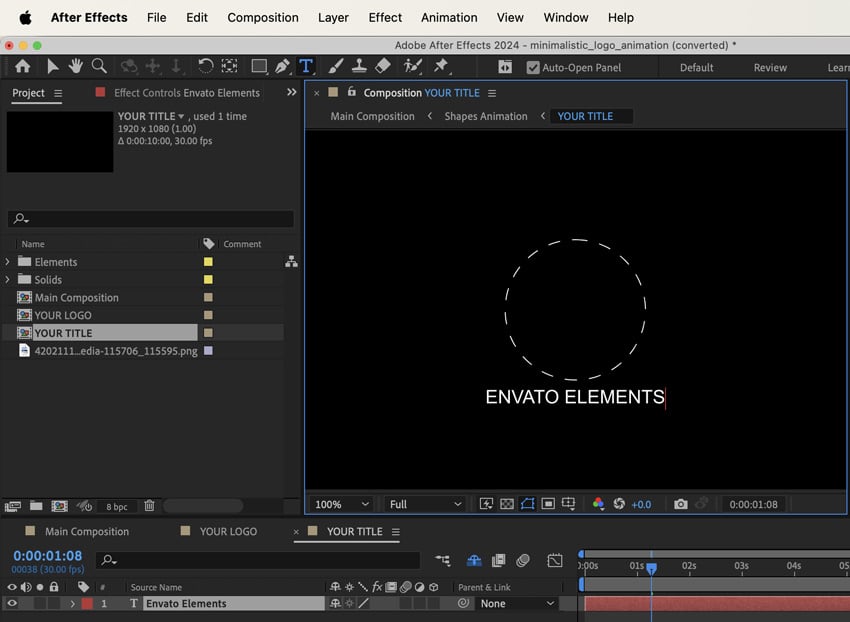The image size is (850, 622).
Task: Expand the Envato Elements layer properties
Action: click(72, 604)
